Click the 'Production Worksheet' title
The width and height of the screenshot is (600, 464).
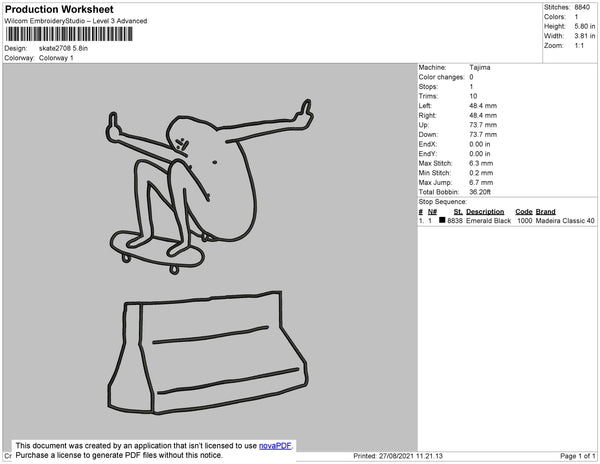pos(59,10)
